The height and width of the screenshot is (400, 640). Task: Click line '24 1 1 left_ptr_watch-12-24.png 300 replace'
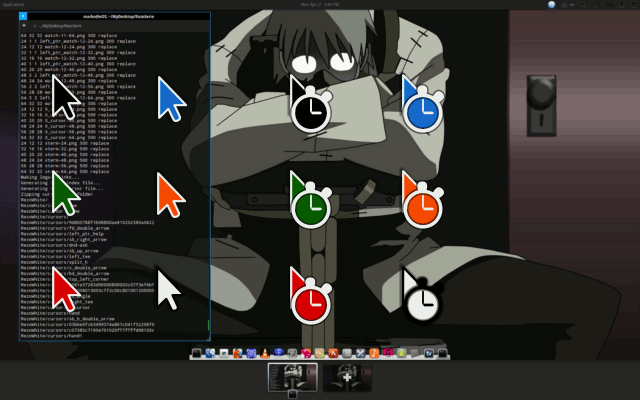coord(78,41)
